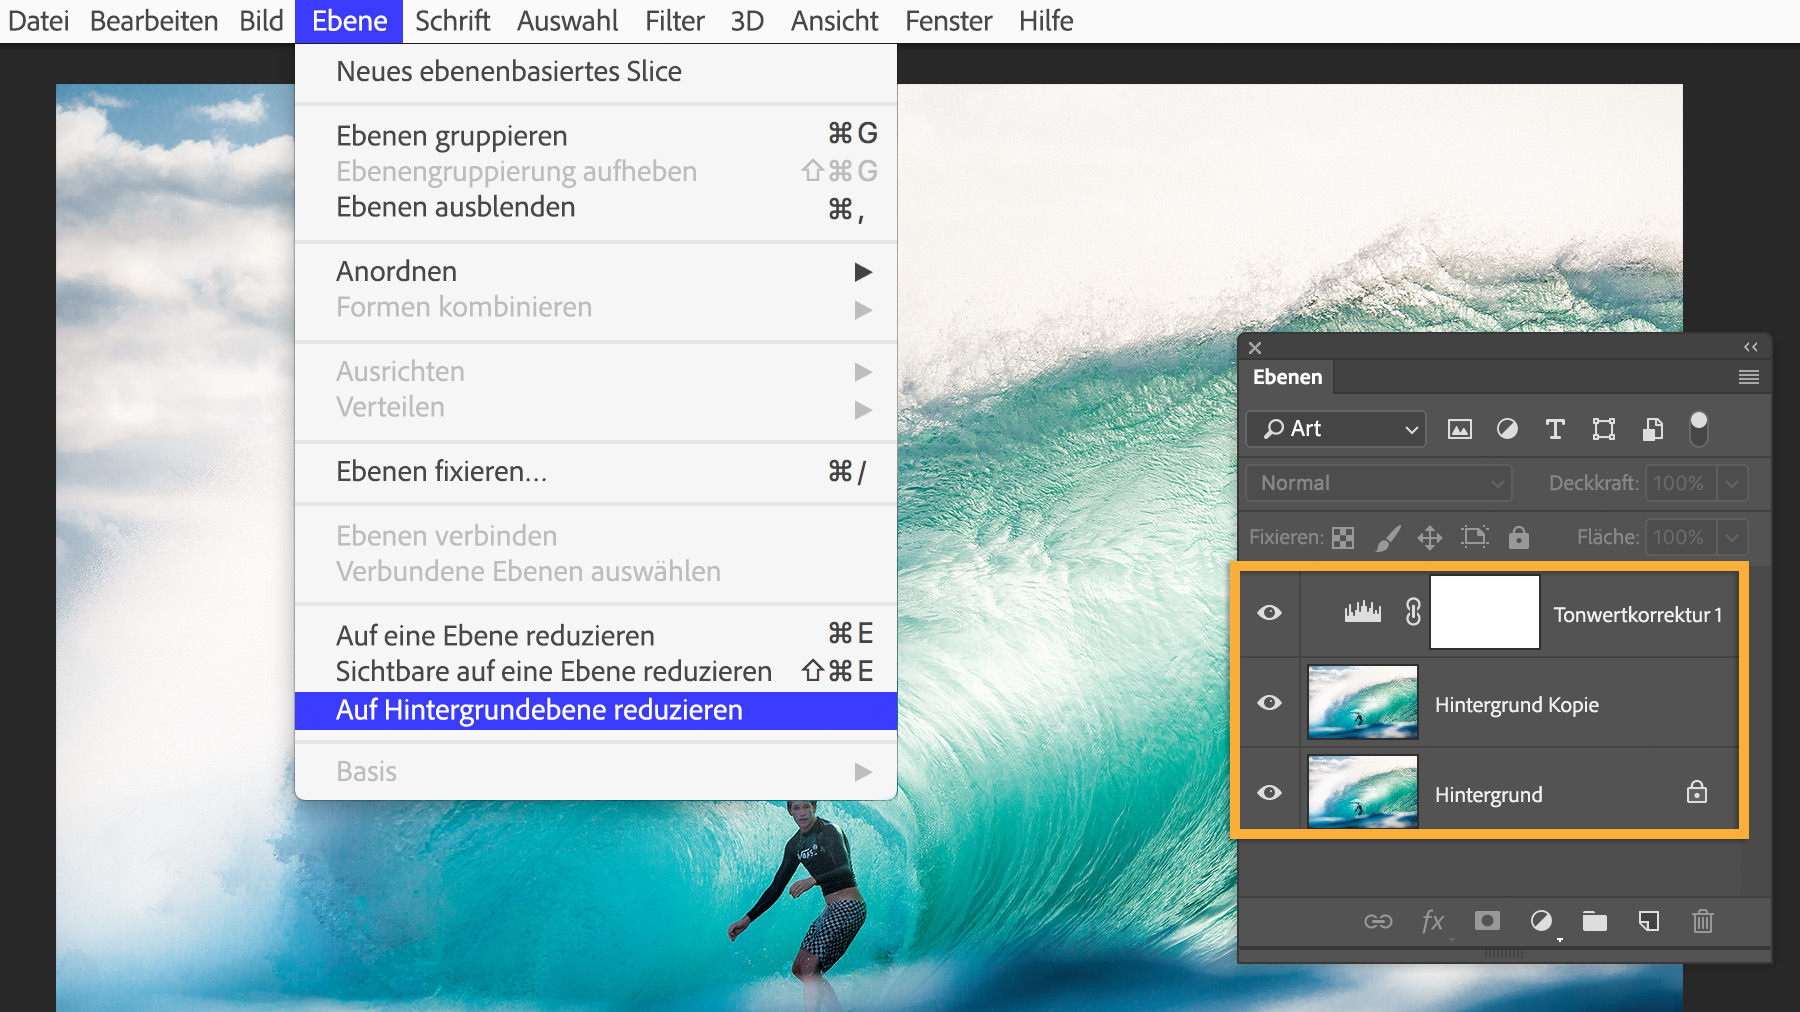Open the 3D menu
1800x1012 pixels.
click(x=748, y=21)
